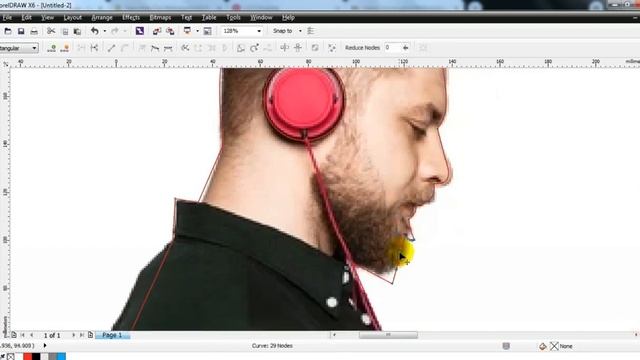Click the Import icon

pos(157,31)
